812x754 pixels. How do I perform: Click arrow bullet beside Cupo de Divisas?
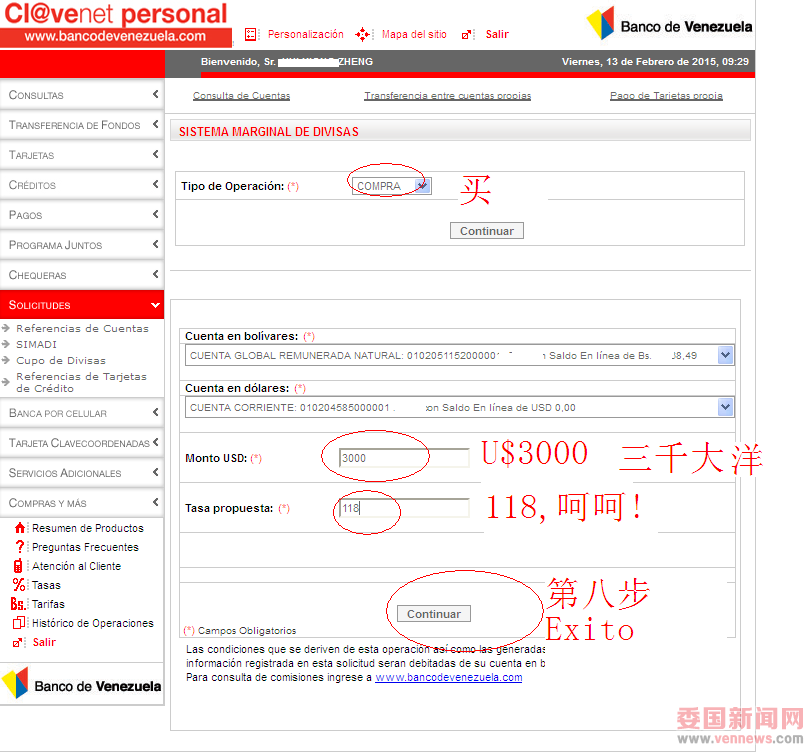pos(6,360)
